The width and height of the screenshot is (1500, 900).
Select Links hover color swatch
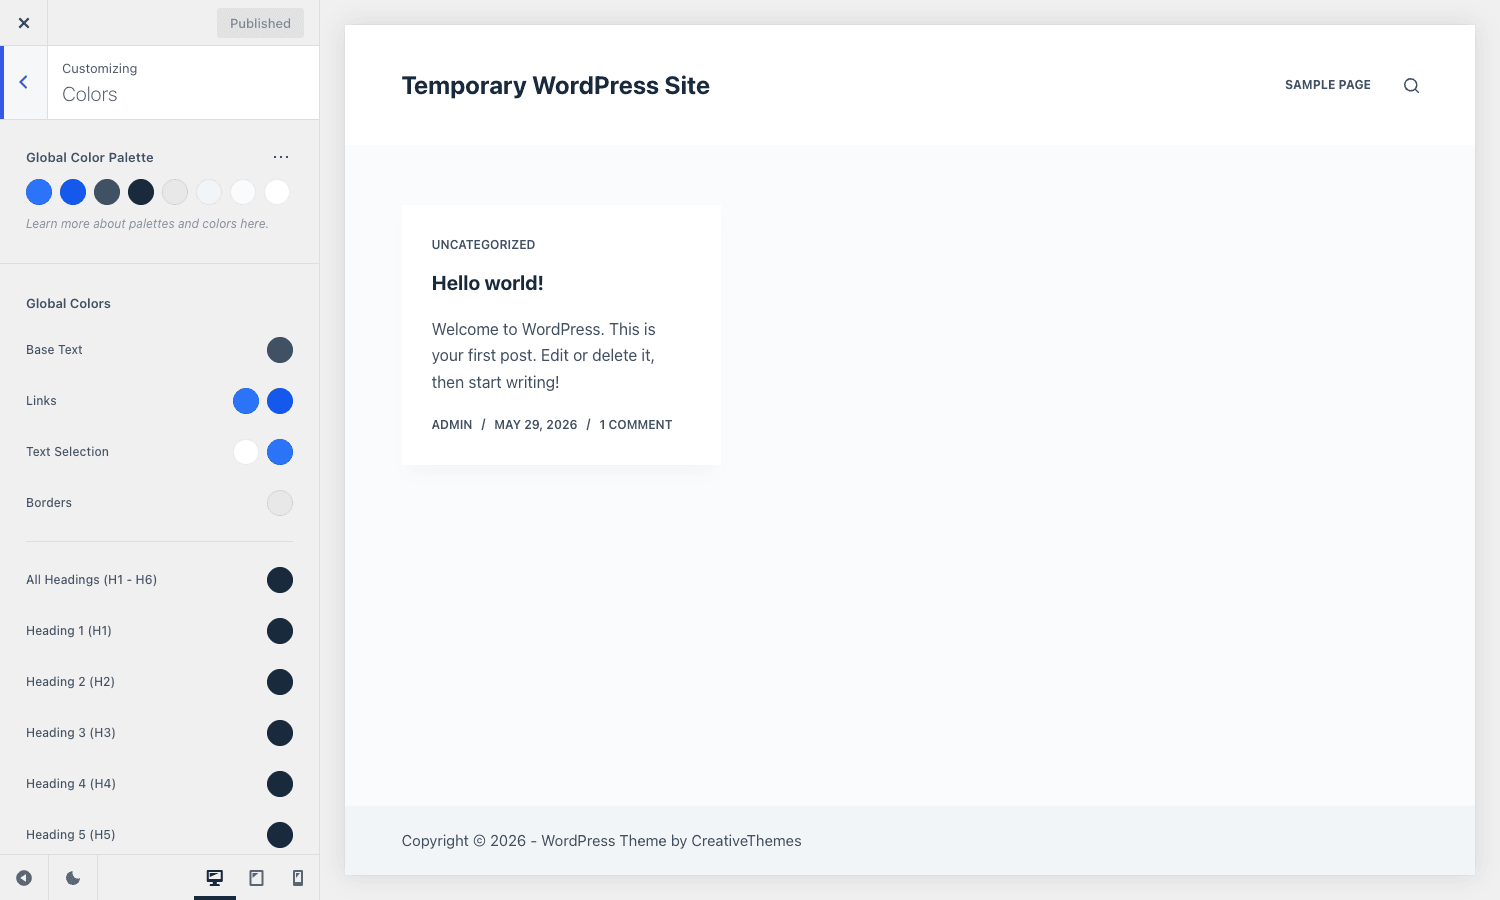point(280,401)
